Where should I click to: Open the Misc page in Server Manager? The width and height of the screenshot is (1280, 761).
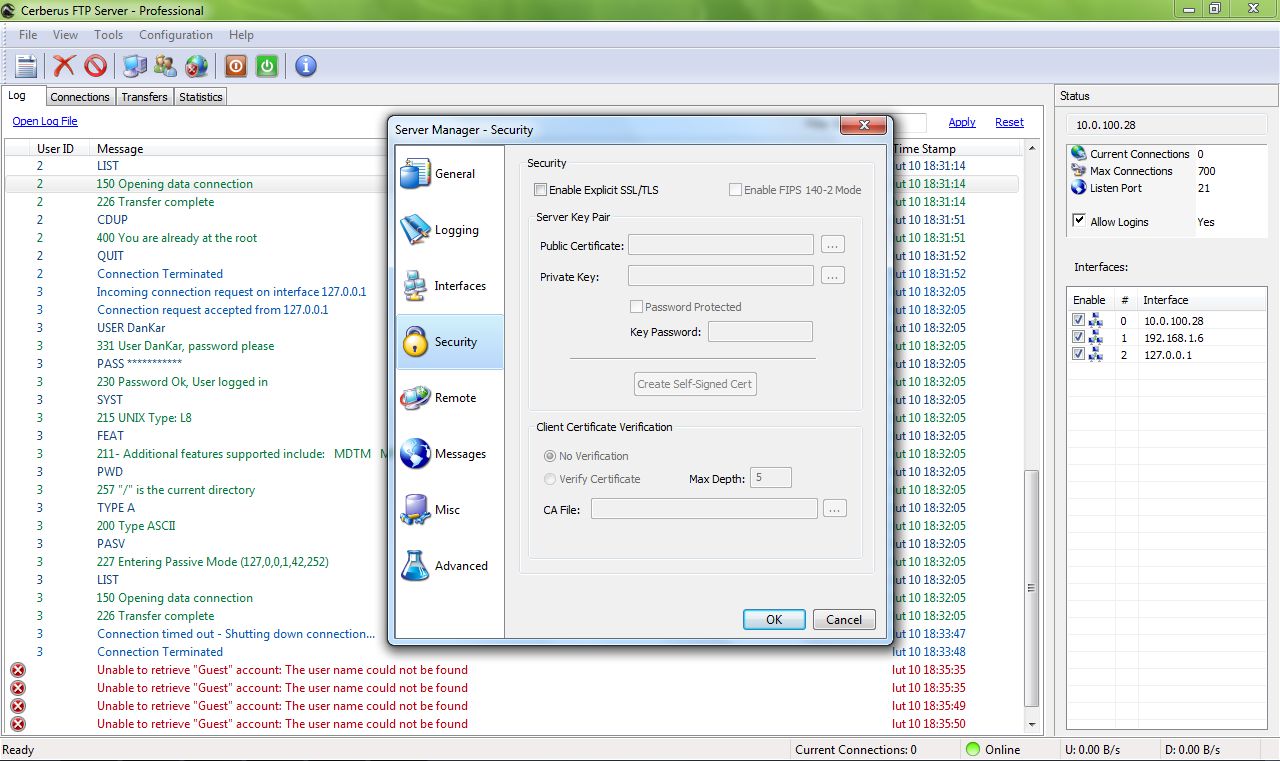pyautogui.click(x=450, y=510)
